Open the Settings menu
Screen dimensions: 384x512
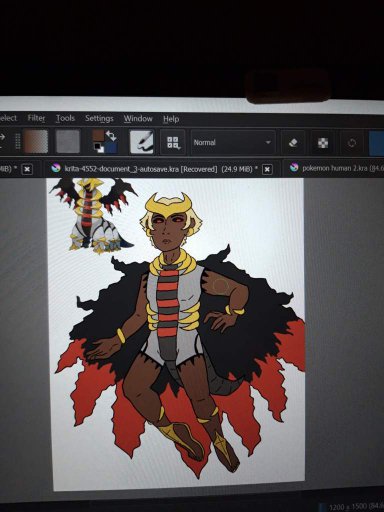point(99,118)
